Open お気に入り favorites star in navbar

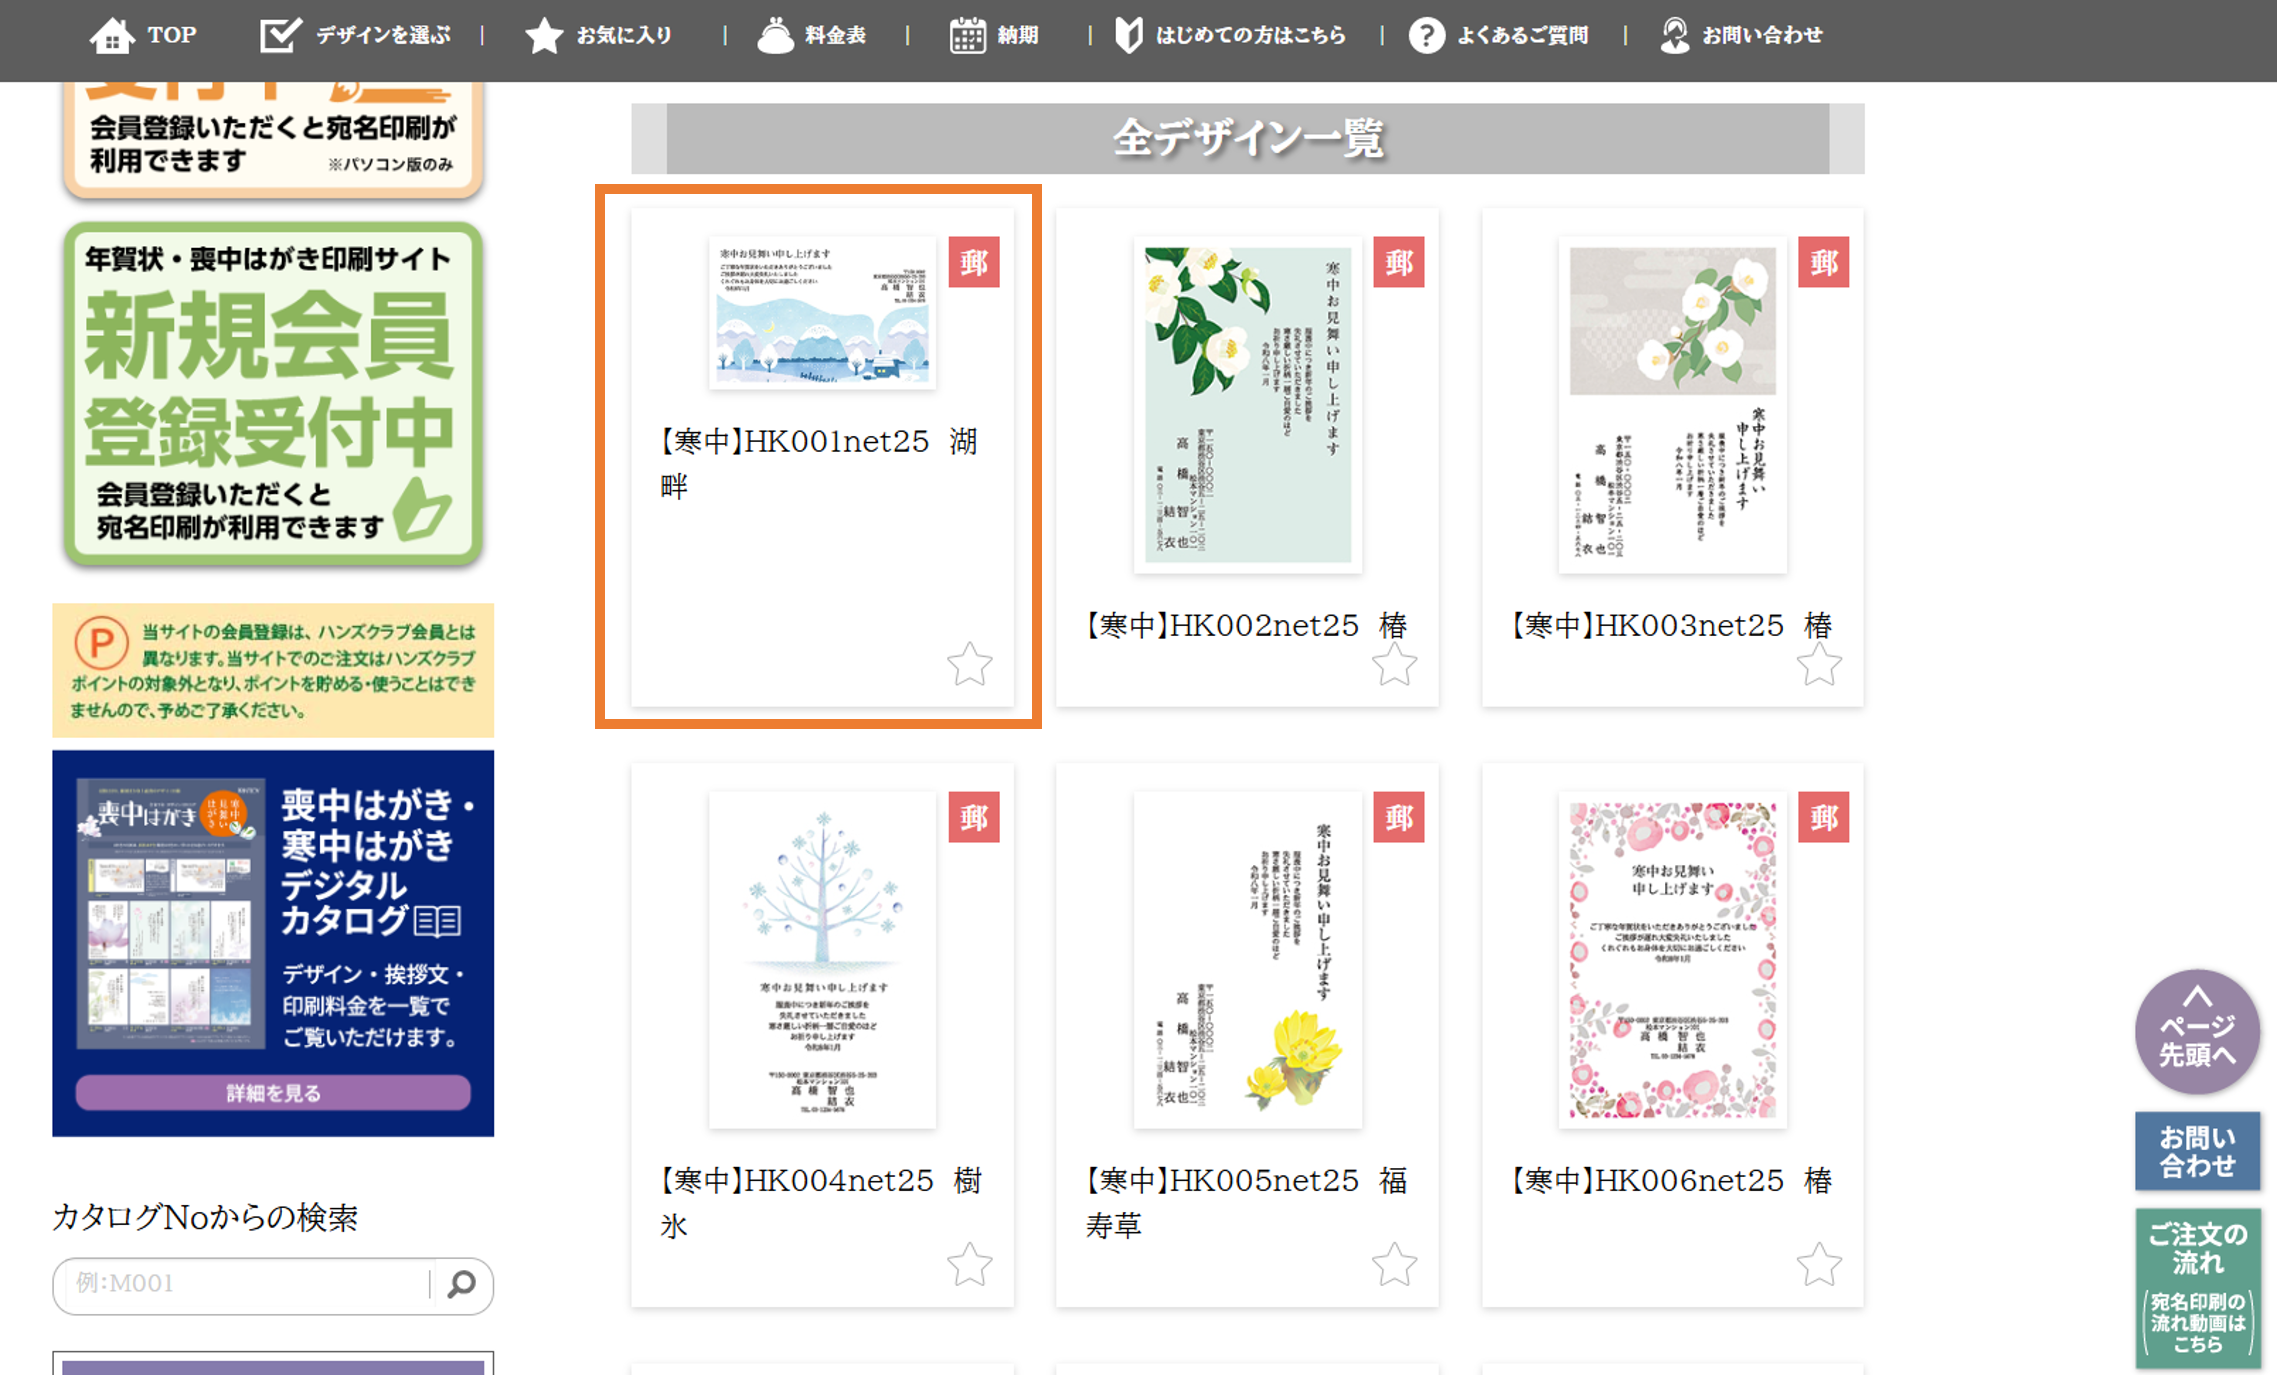click(544, 36)
